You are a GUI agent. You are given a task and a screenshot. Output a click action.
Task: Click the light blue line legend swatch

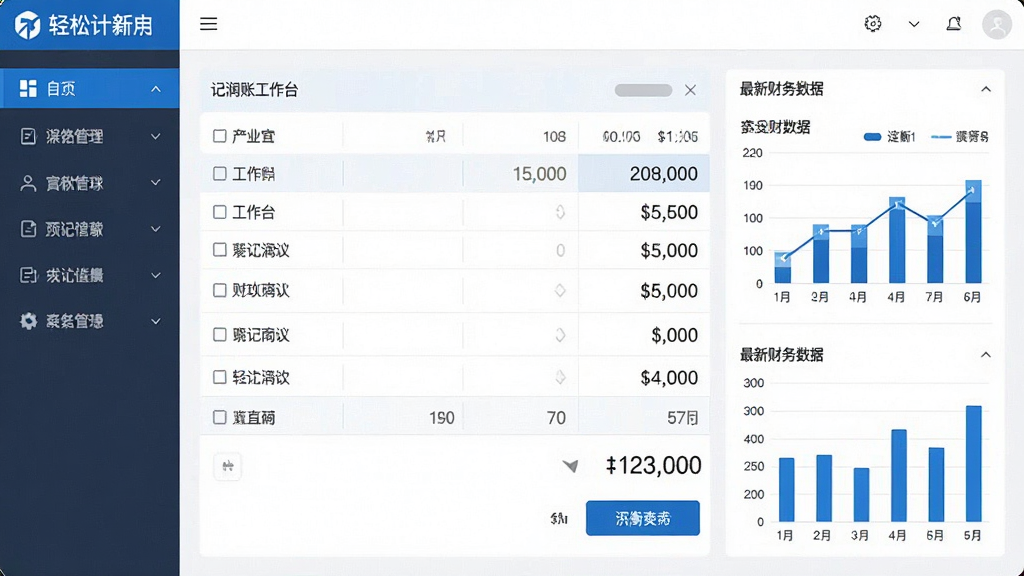pyautogui.click(x=940, y=136)
